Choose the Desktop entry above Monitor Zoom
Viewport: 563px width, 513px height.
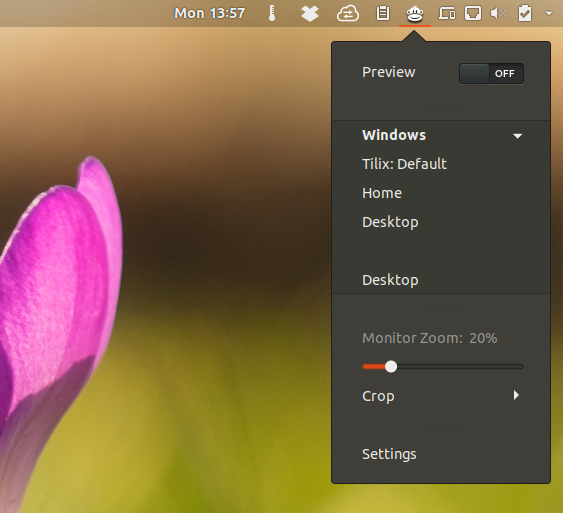[441, 280]
